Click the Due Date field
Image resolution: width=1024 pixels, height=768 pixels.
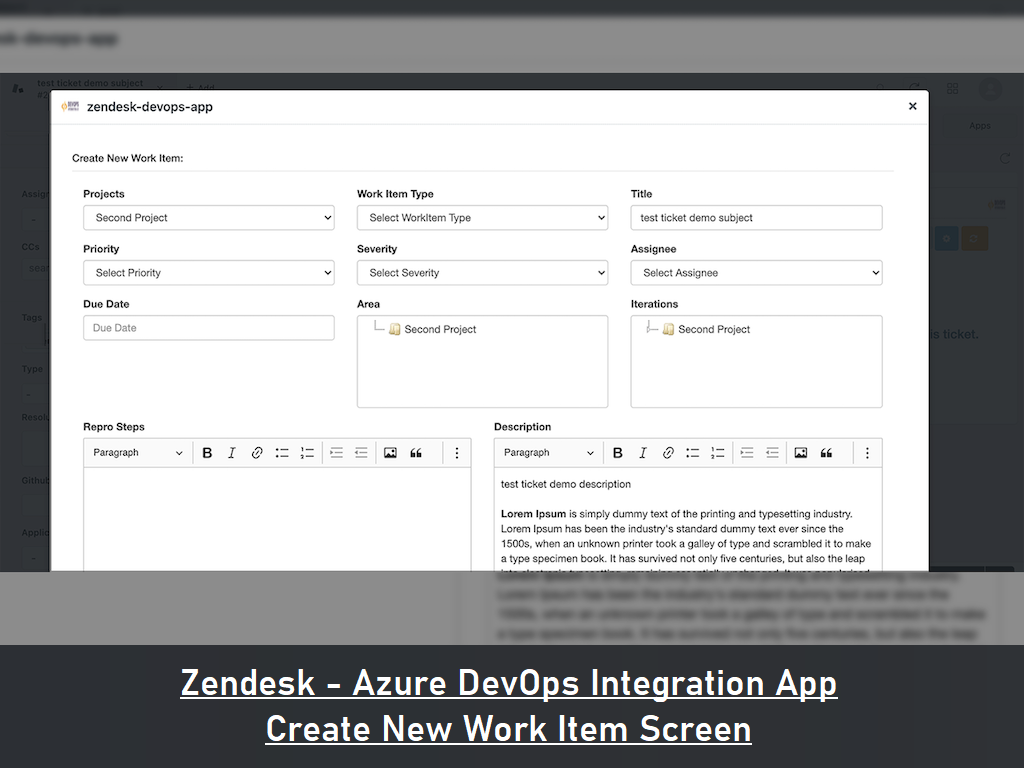[208, 327]
